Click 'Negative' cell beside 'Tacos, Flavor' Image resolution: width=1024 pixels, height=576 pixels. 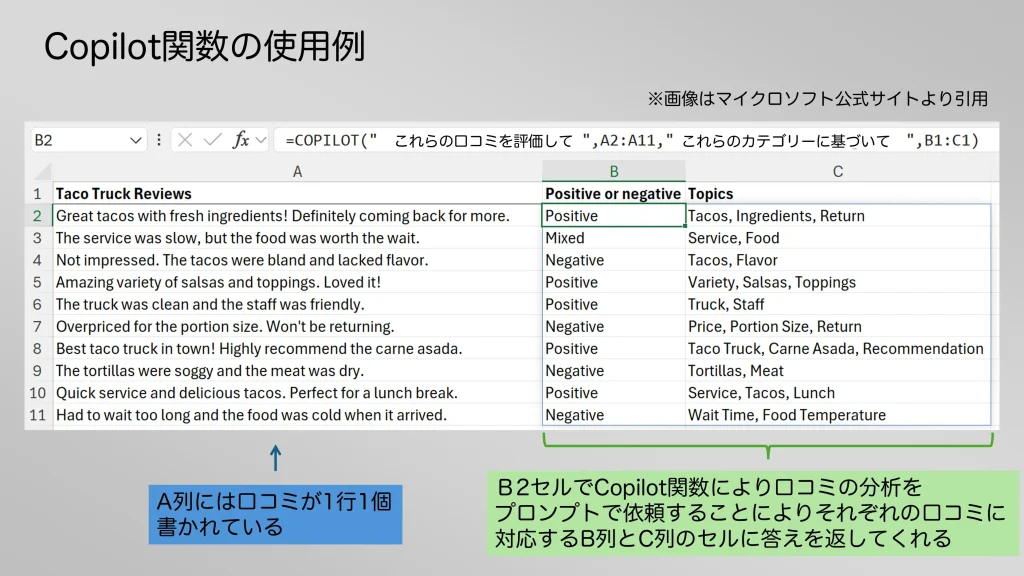[614, 261]
